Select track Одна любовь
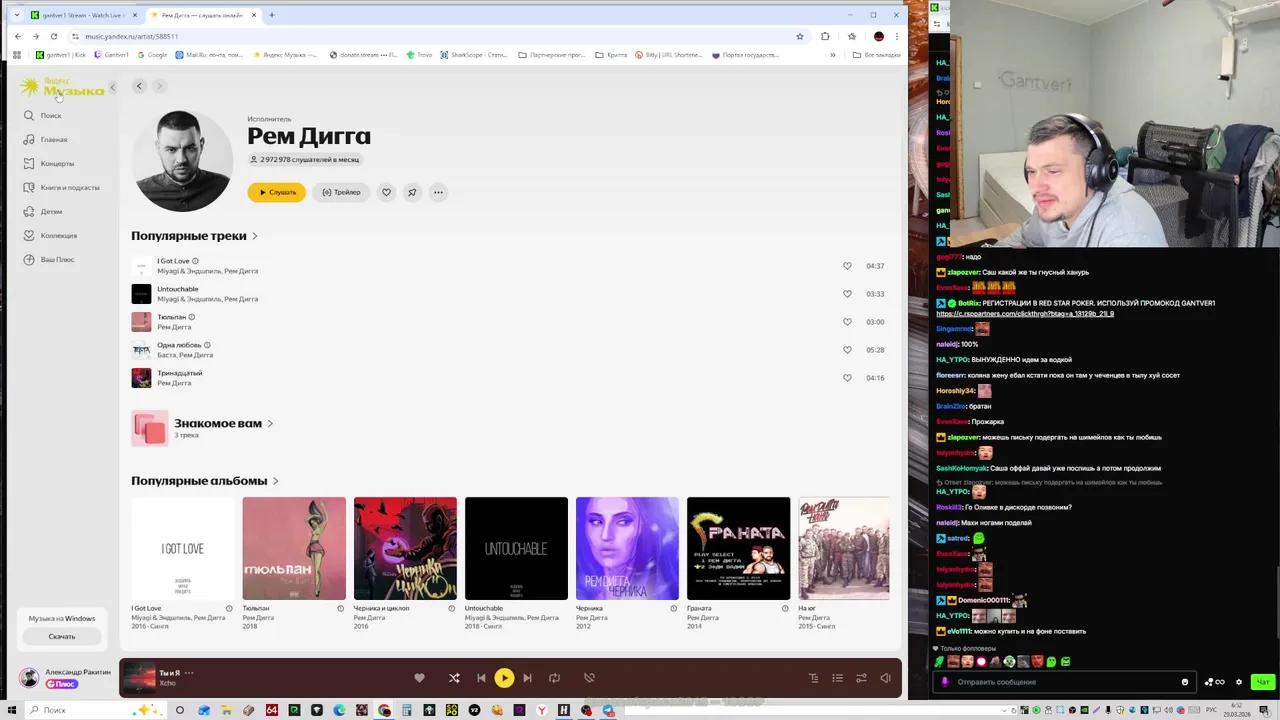 [179, 345]
